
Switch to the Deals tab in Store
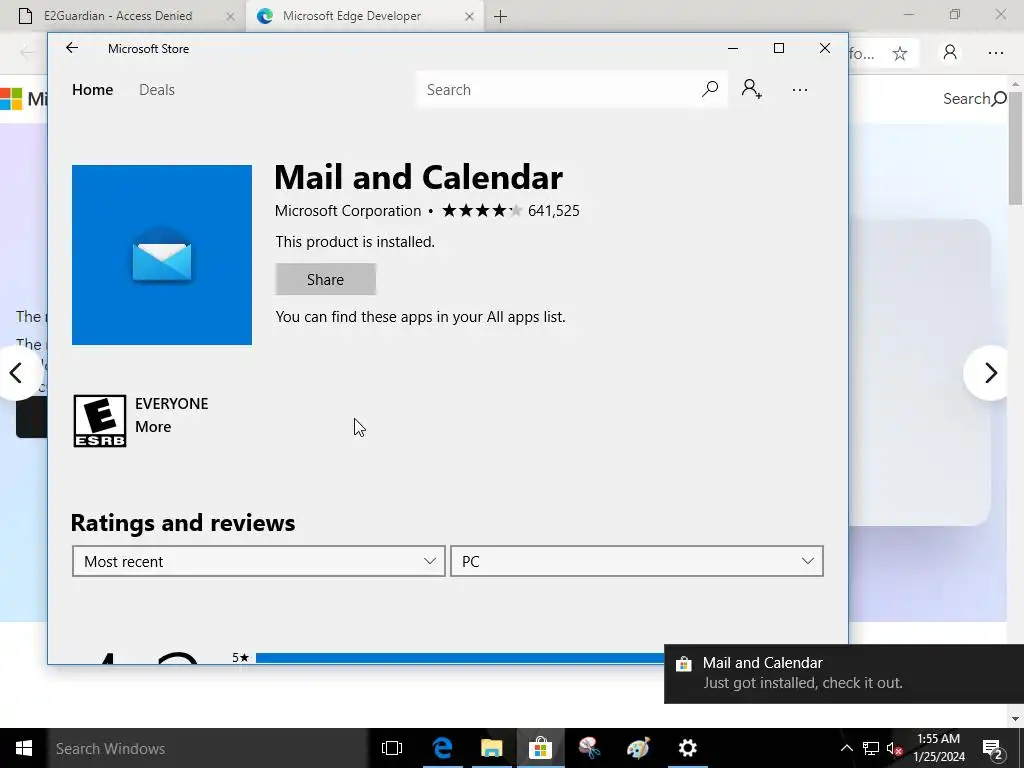[157, 89]
